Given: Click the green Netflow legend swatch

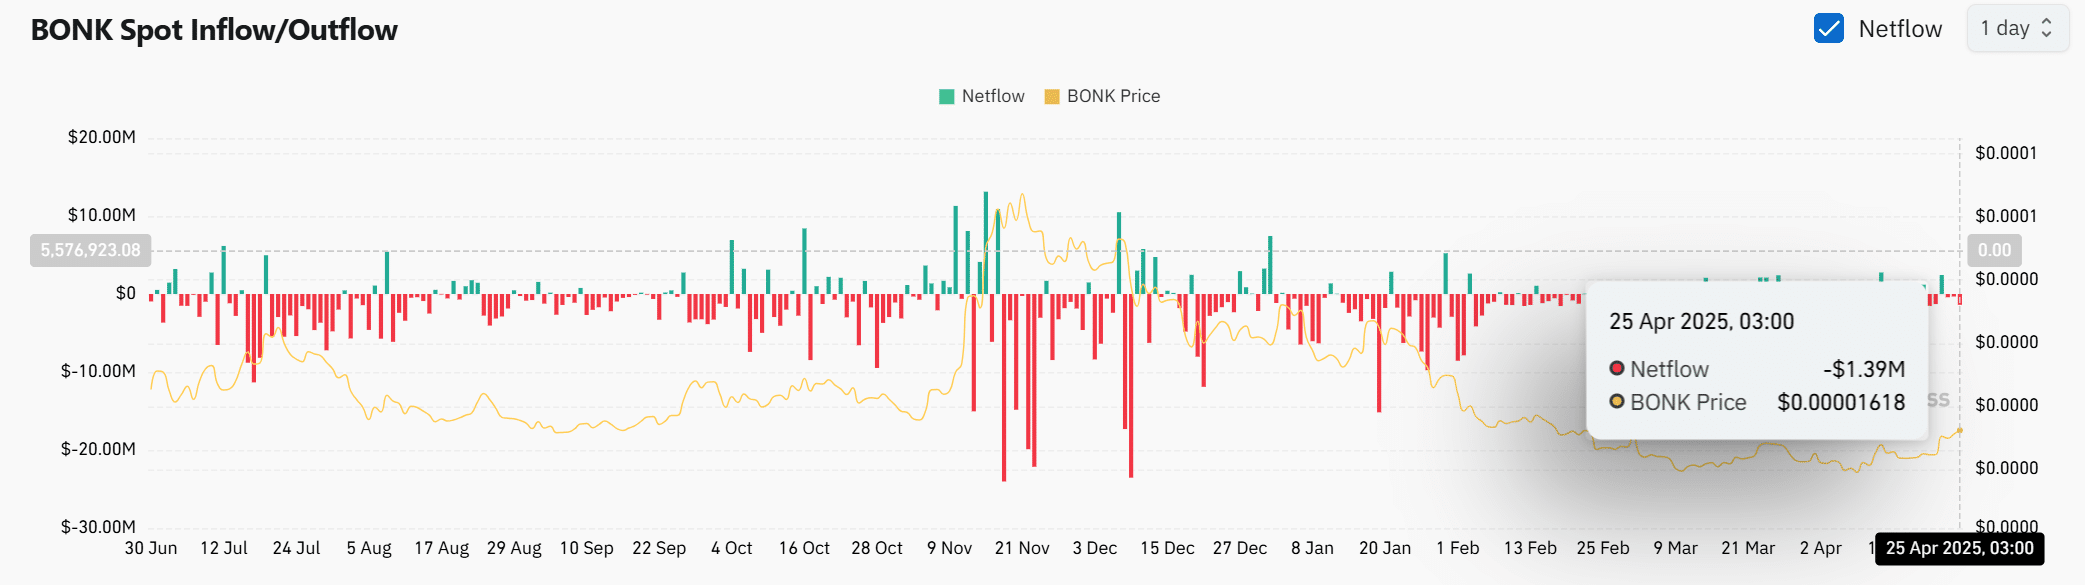Looking at the screenshot, I should [x=946, y=97].
